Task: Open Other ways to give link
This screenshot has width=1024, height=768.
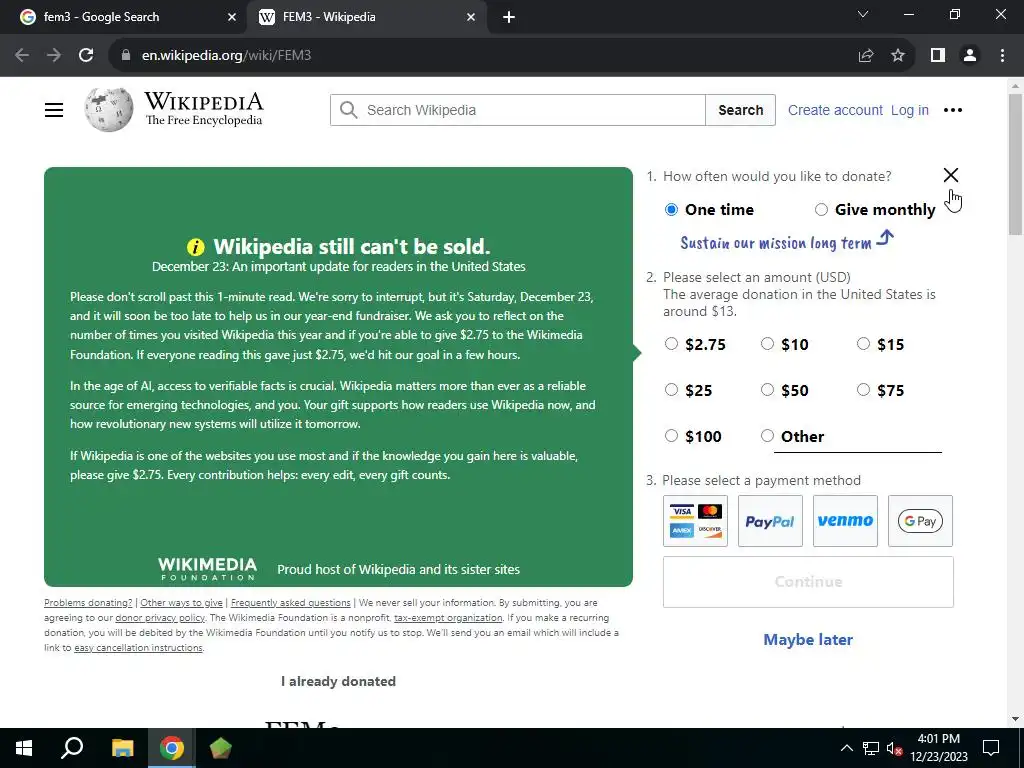Action: 182,603
